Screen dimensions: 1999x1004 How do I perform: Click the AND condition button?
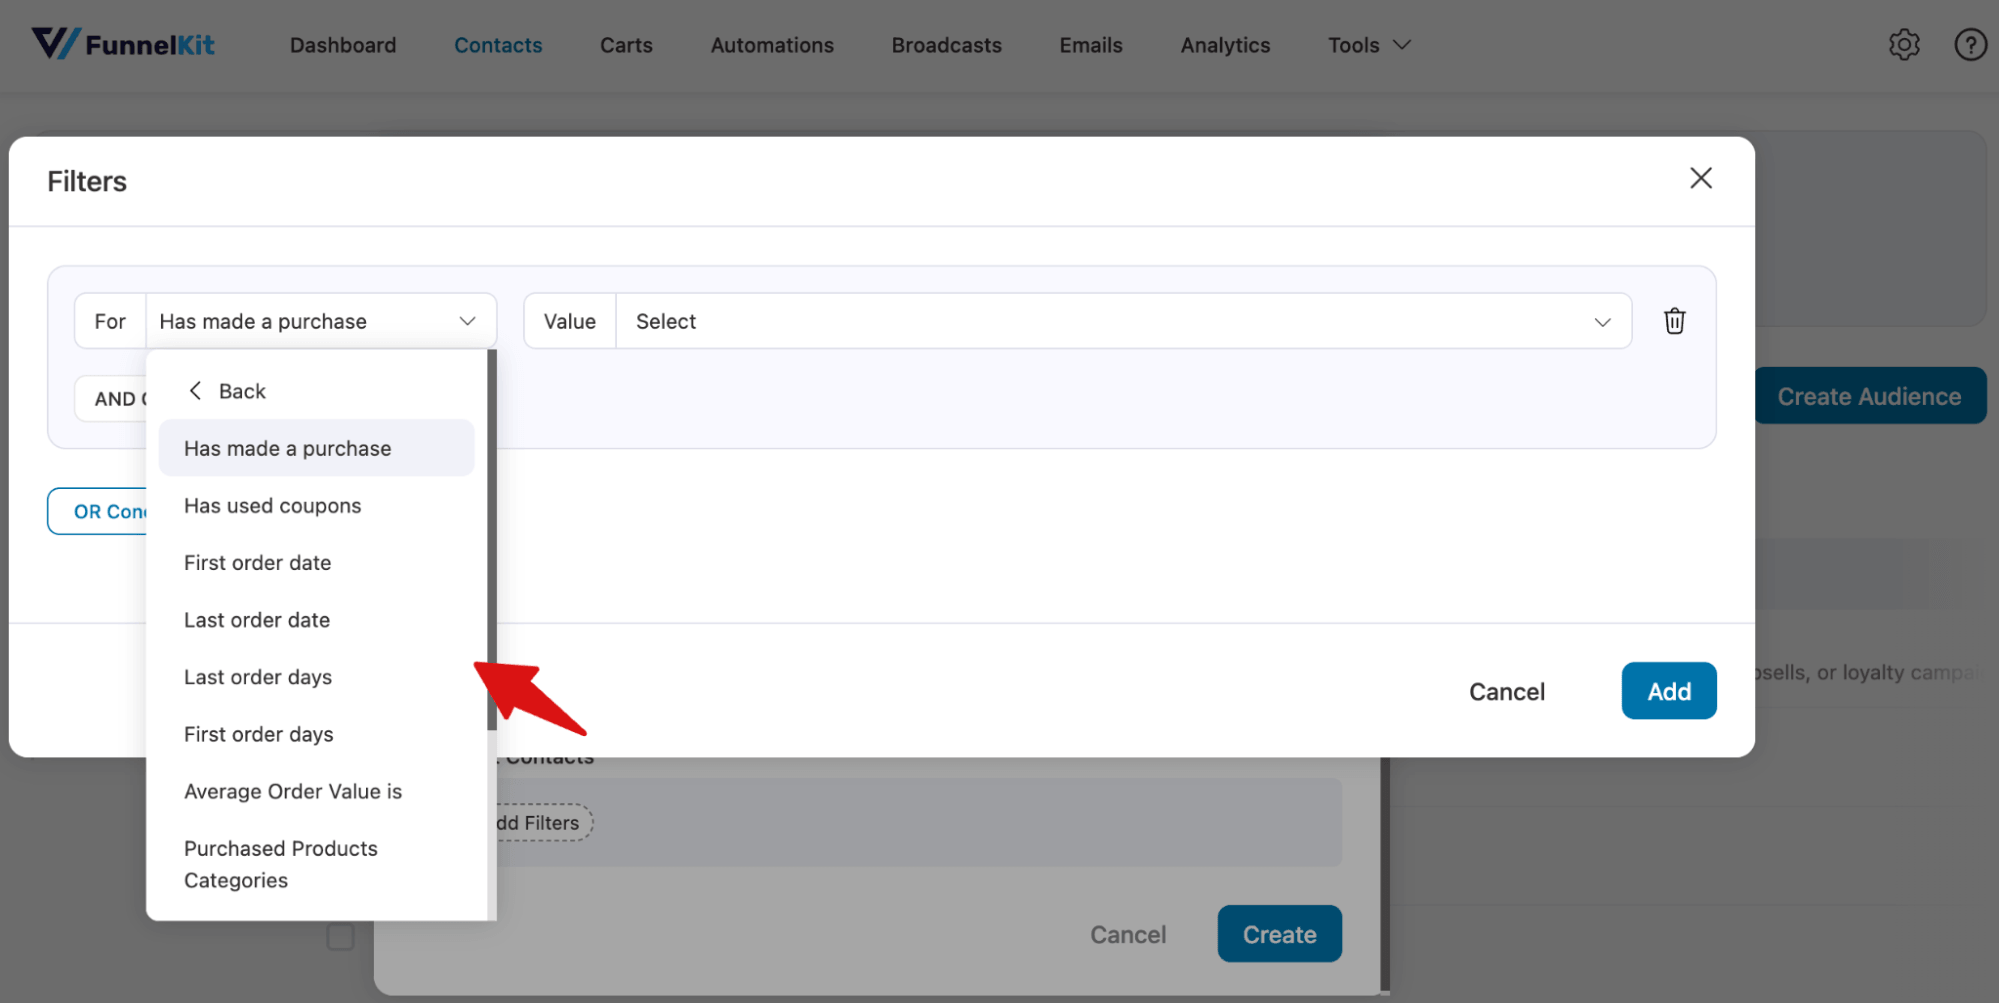(x=111, y=398)
